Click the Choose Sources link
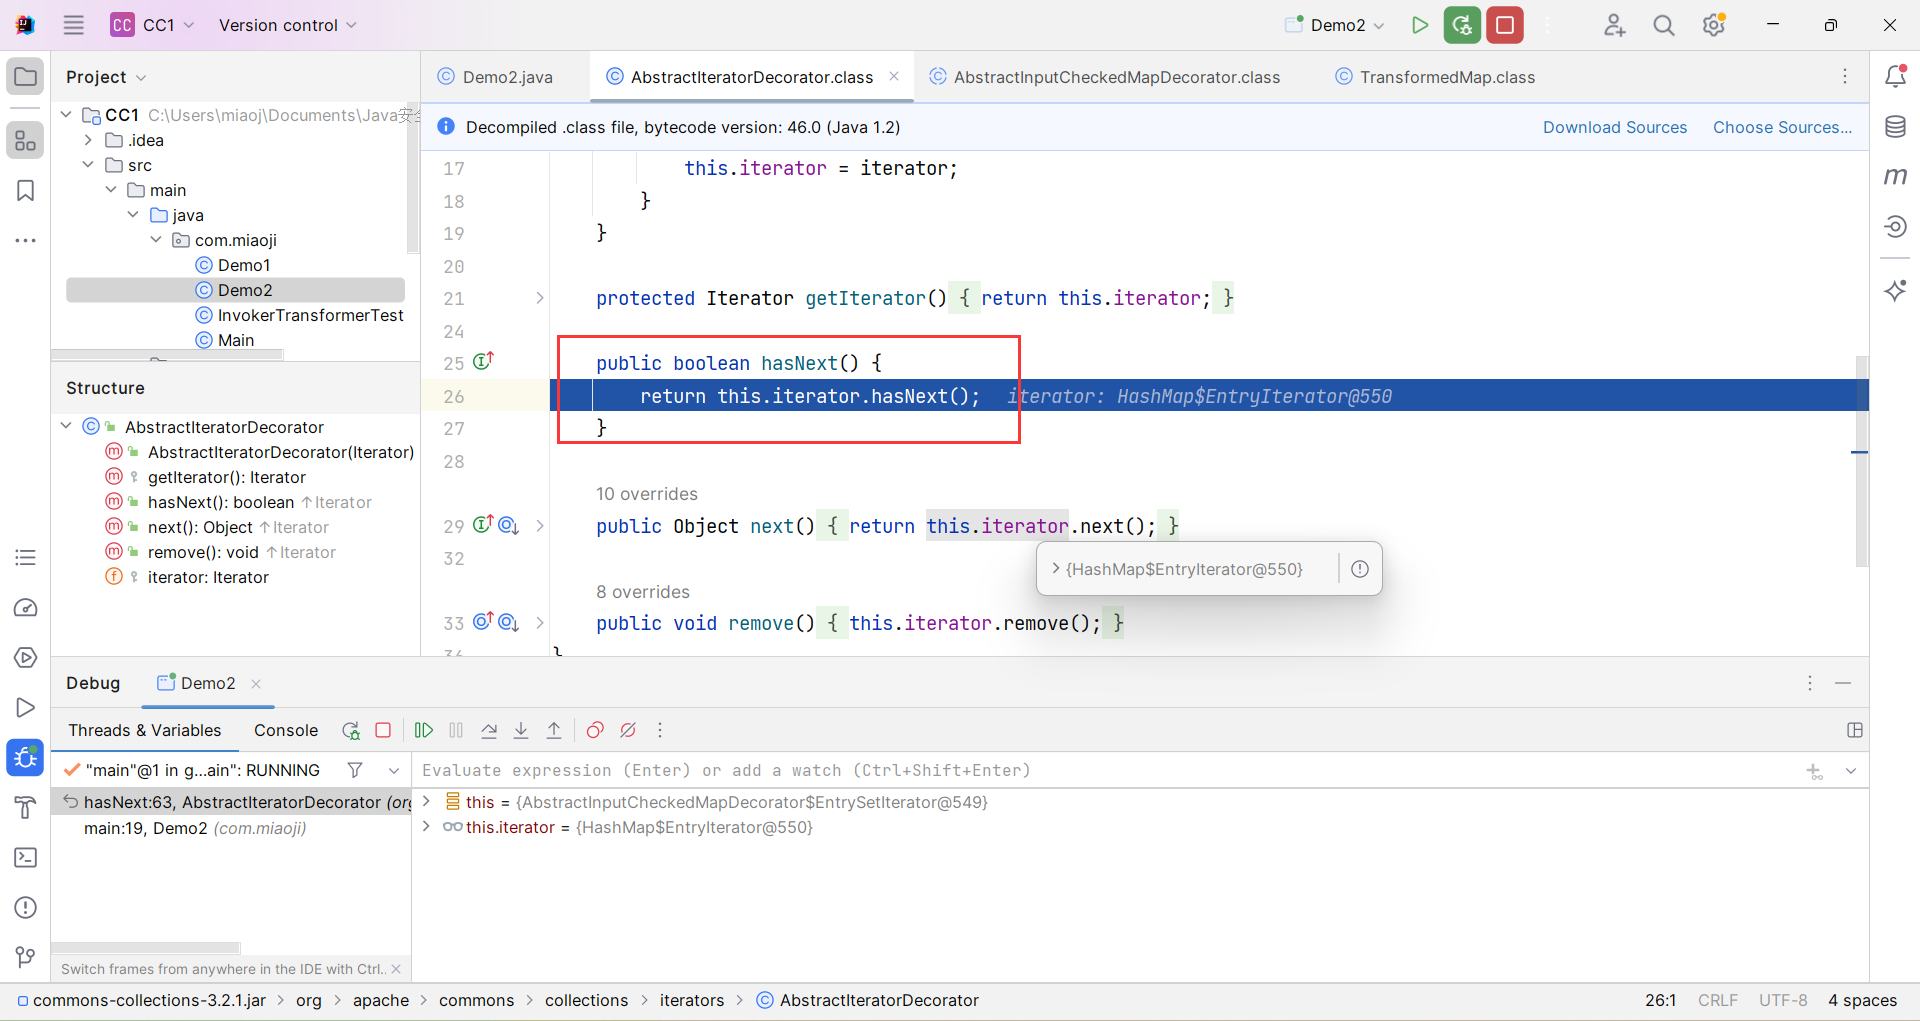Image resolution: width=1920 pixels, height=1021 pixels. coord(1782,127)
